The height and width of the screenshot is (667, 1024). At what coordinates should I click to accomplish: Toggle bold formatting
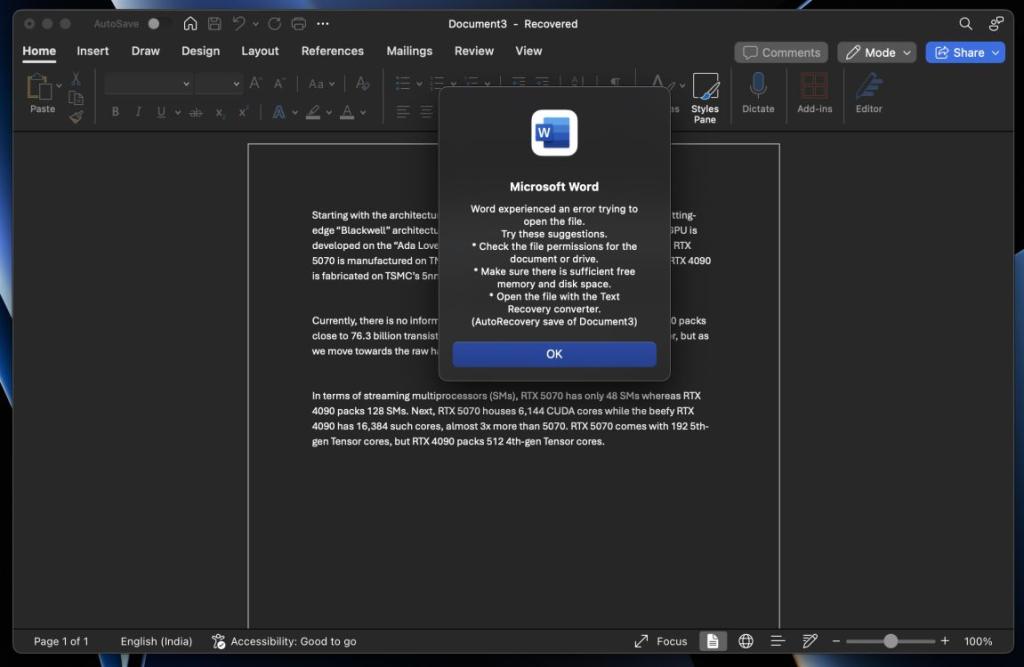[x=114, y=112]
